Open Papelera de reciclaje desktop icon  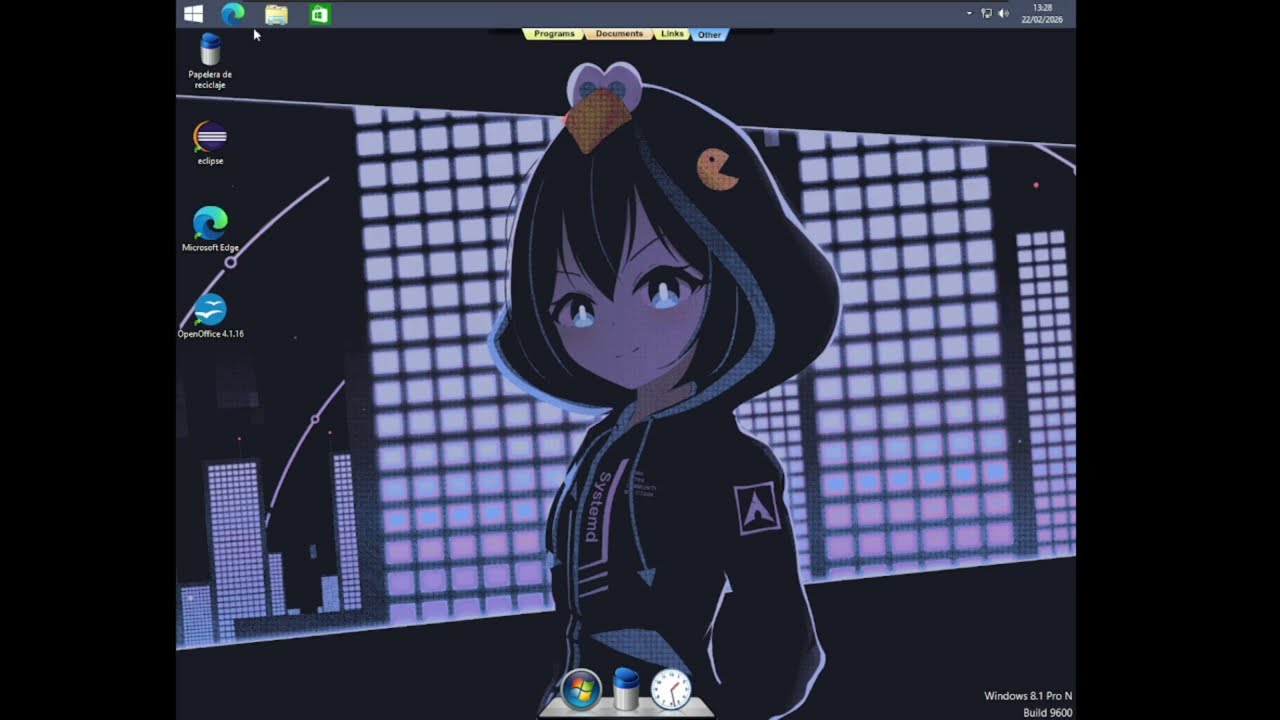[210, 61]
